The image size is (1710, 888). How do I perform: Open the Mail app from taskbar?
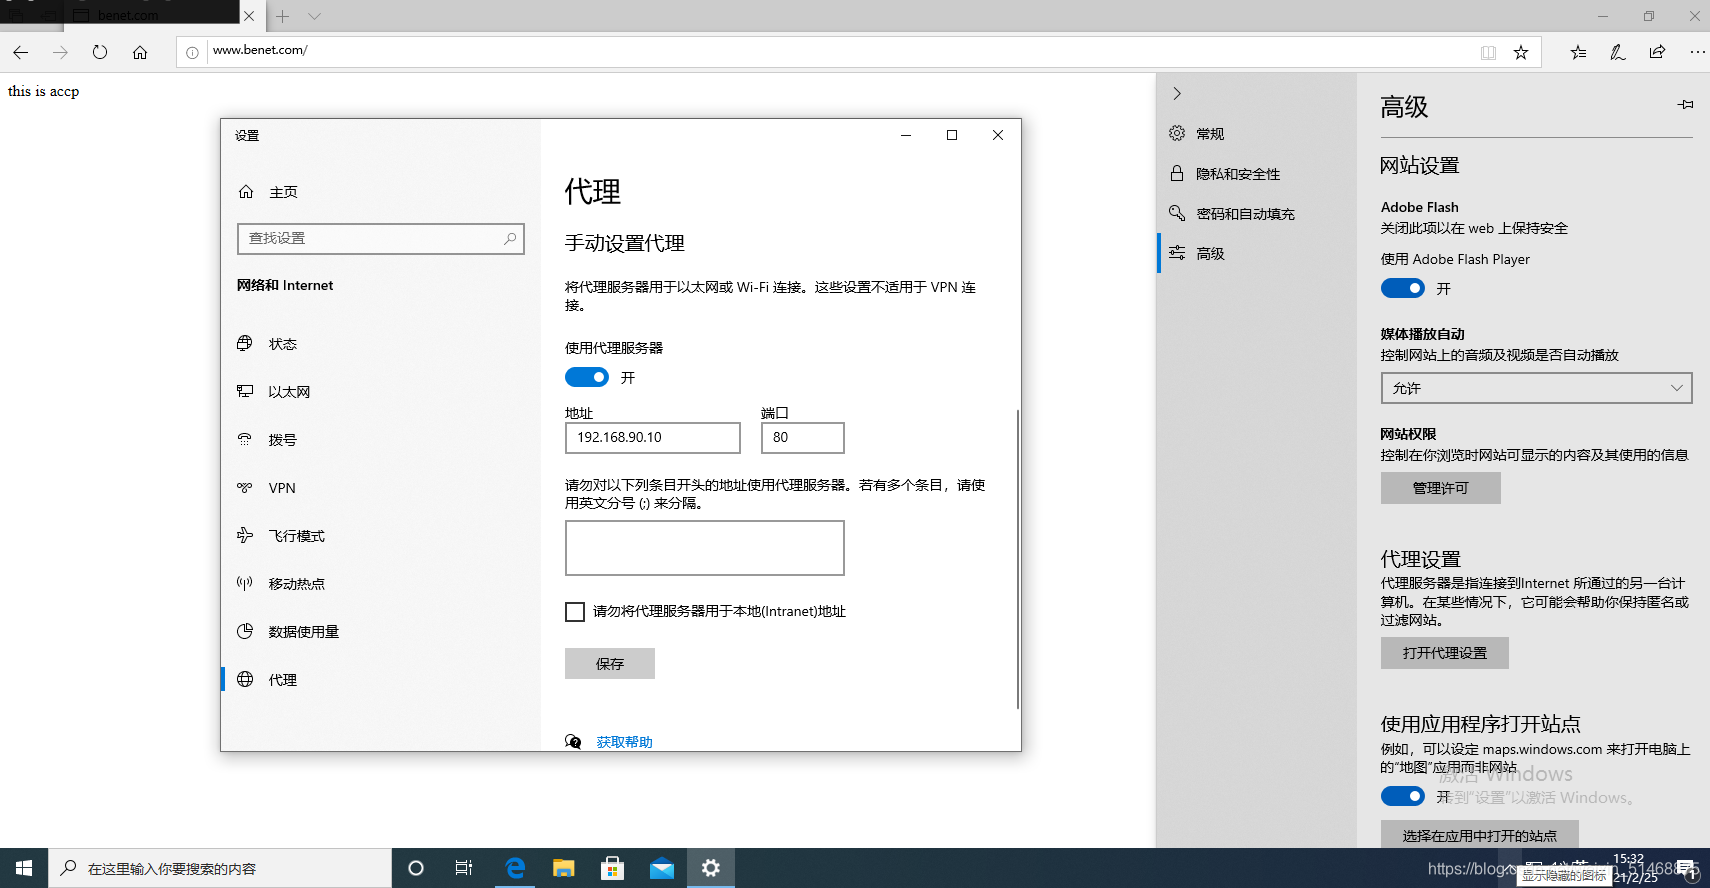[x=662, y=868]
